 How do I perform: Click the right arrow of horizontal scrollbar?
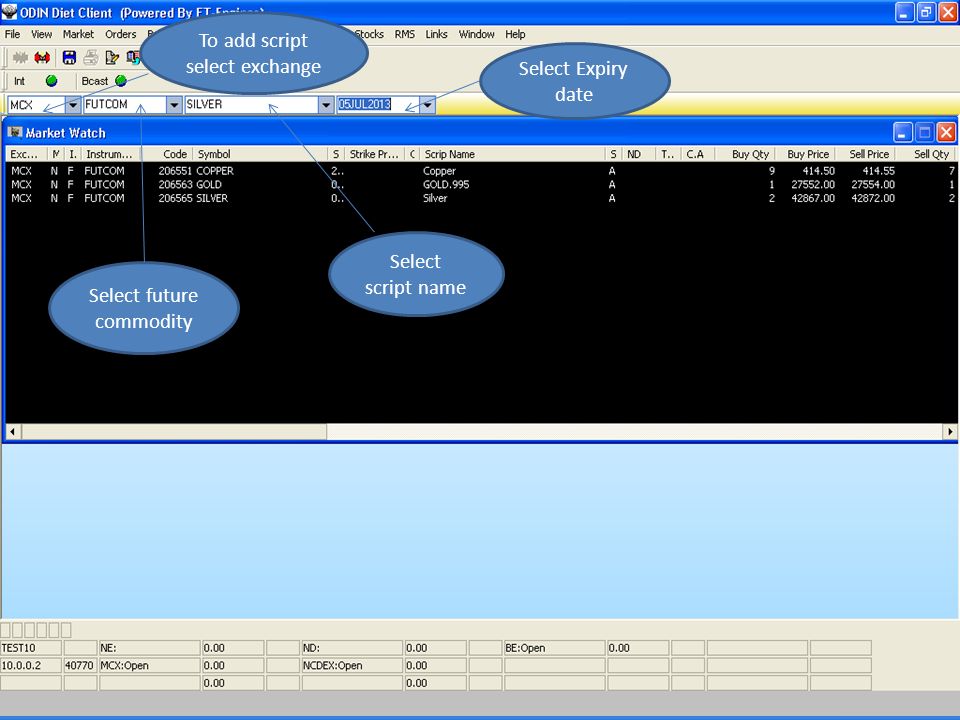pyautogui.click(x=949, y=432)
